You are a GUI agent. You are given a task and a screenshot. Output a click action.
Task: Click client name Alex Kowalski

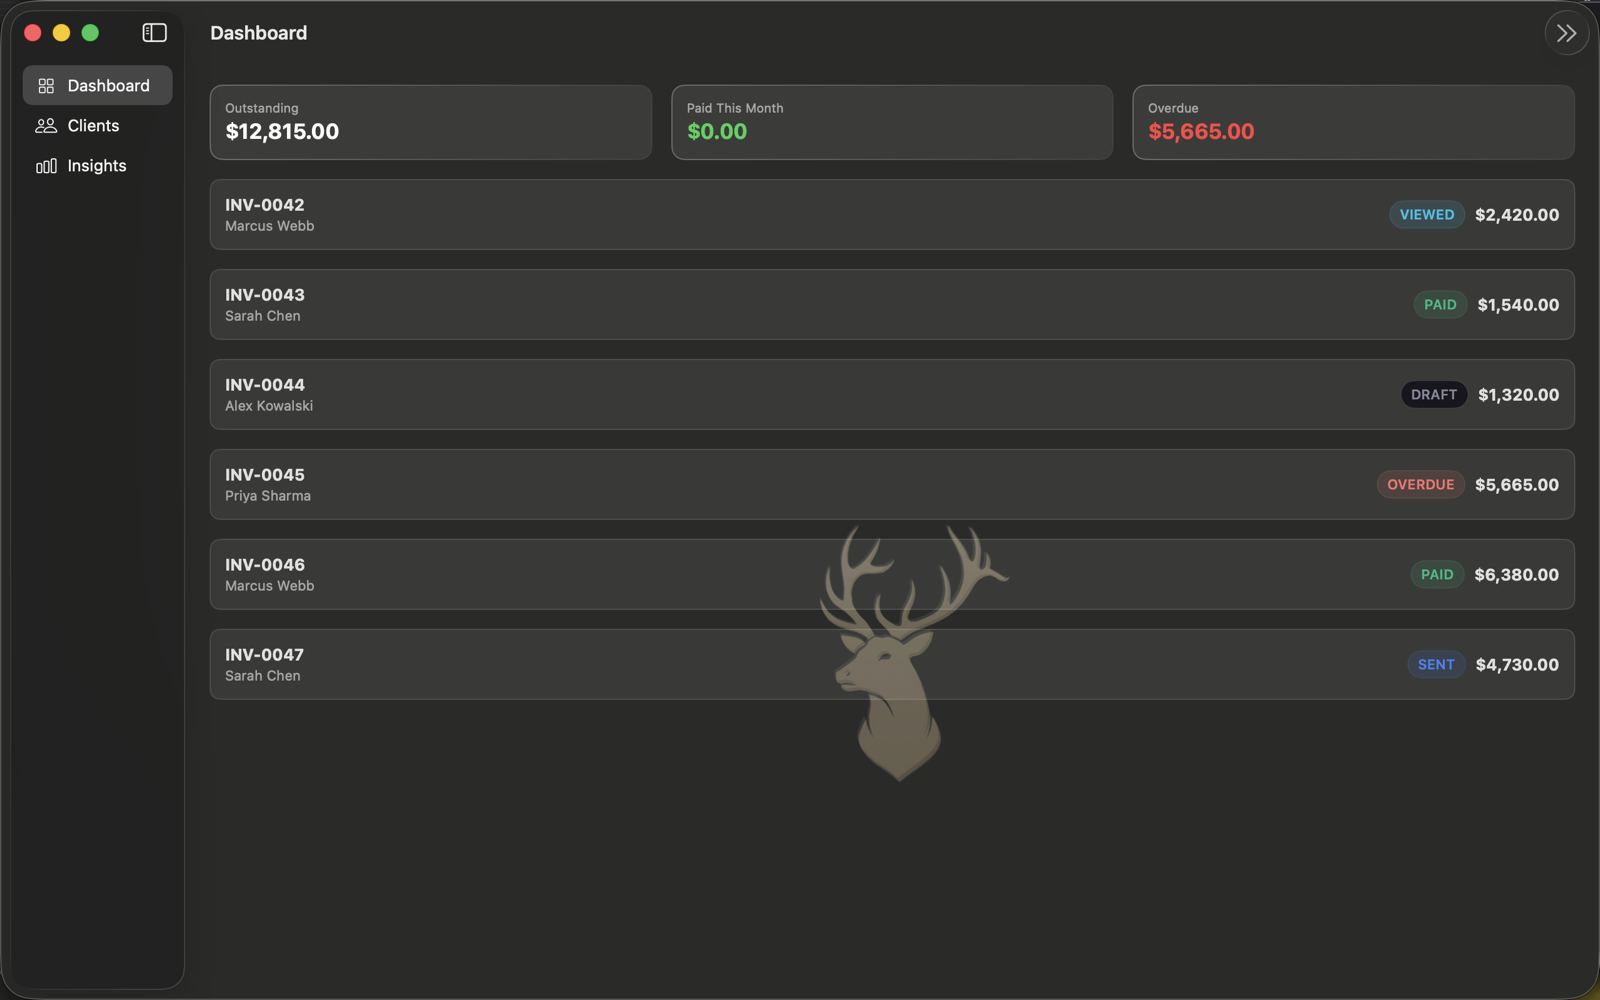coord(269,406)
